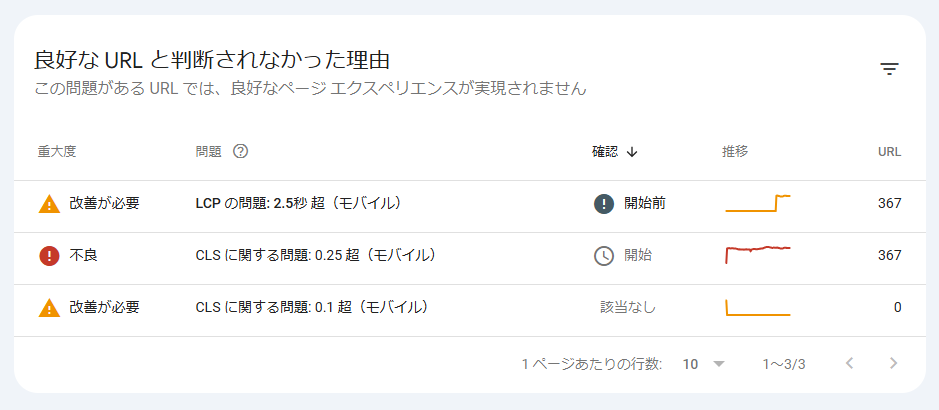The width and height of the screenshot is (939, 410).
Task: Open the filter icon at top right
Action: click(889, 69)
